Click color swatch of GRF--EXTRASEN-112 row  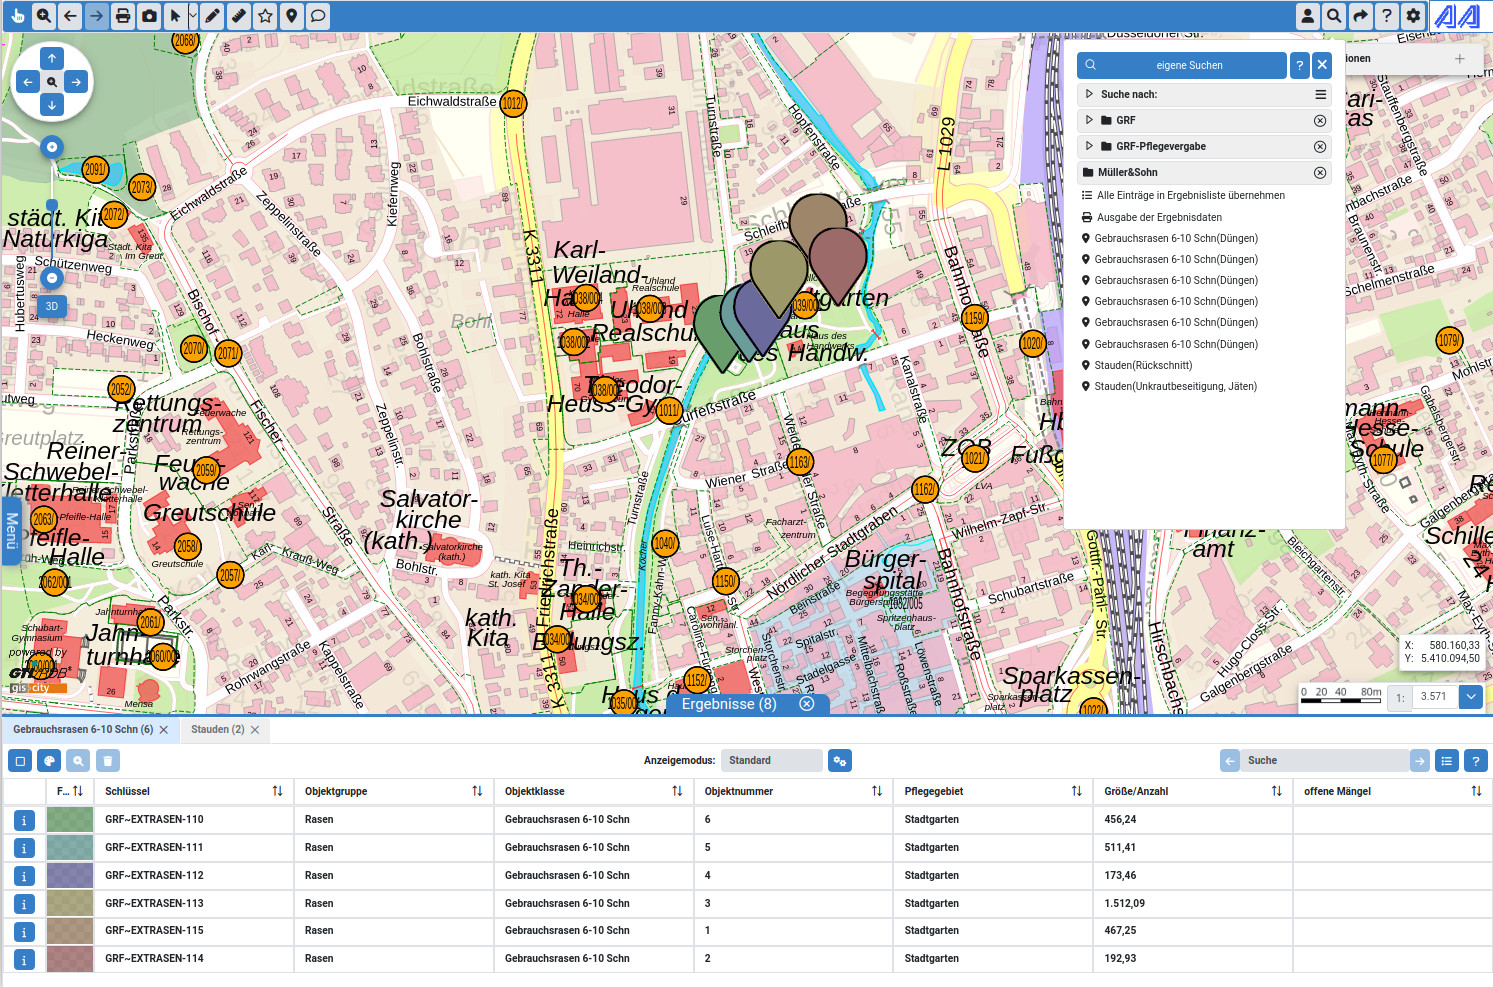[70, 875]
